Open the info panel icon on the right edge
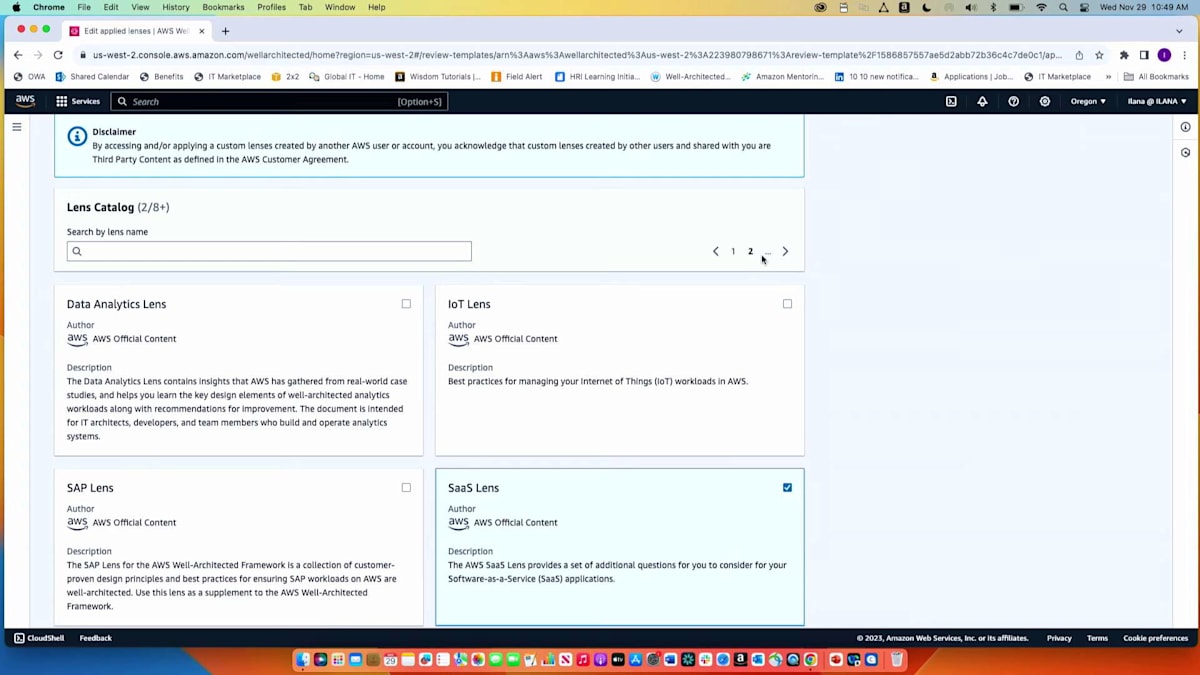Image resolution: width=1200 pixels, height=675 pixels. coord(1185,127)
